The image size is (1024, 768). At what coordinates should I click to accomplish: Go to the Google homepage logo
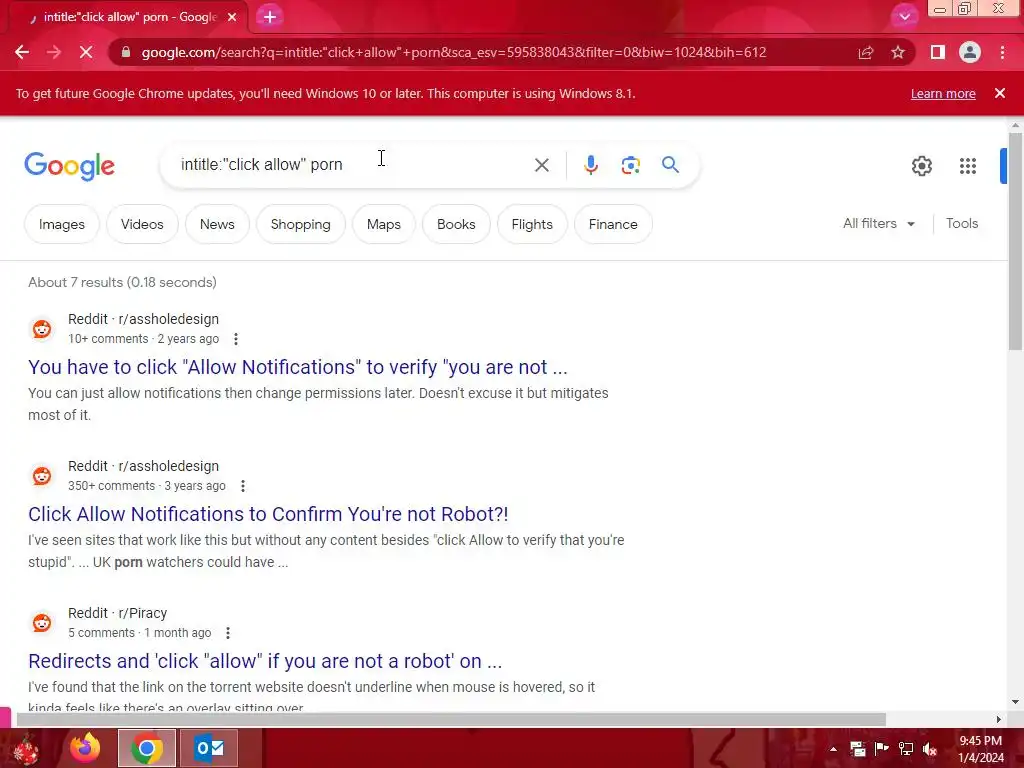coord(69,166)
